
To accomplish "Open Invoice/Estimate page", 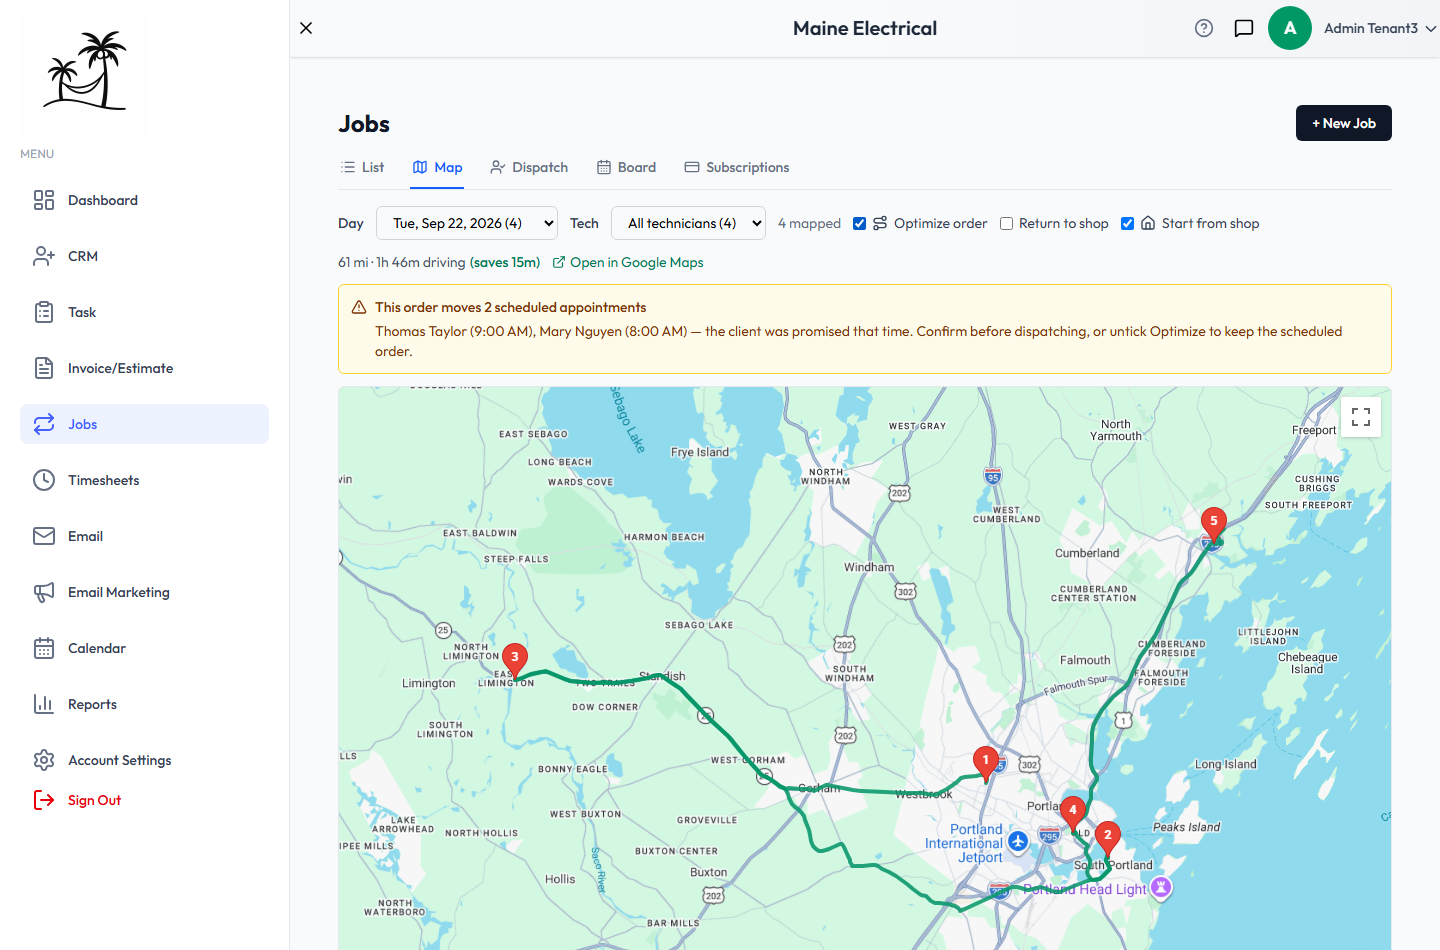I will (144, 368).
